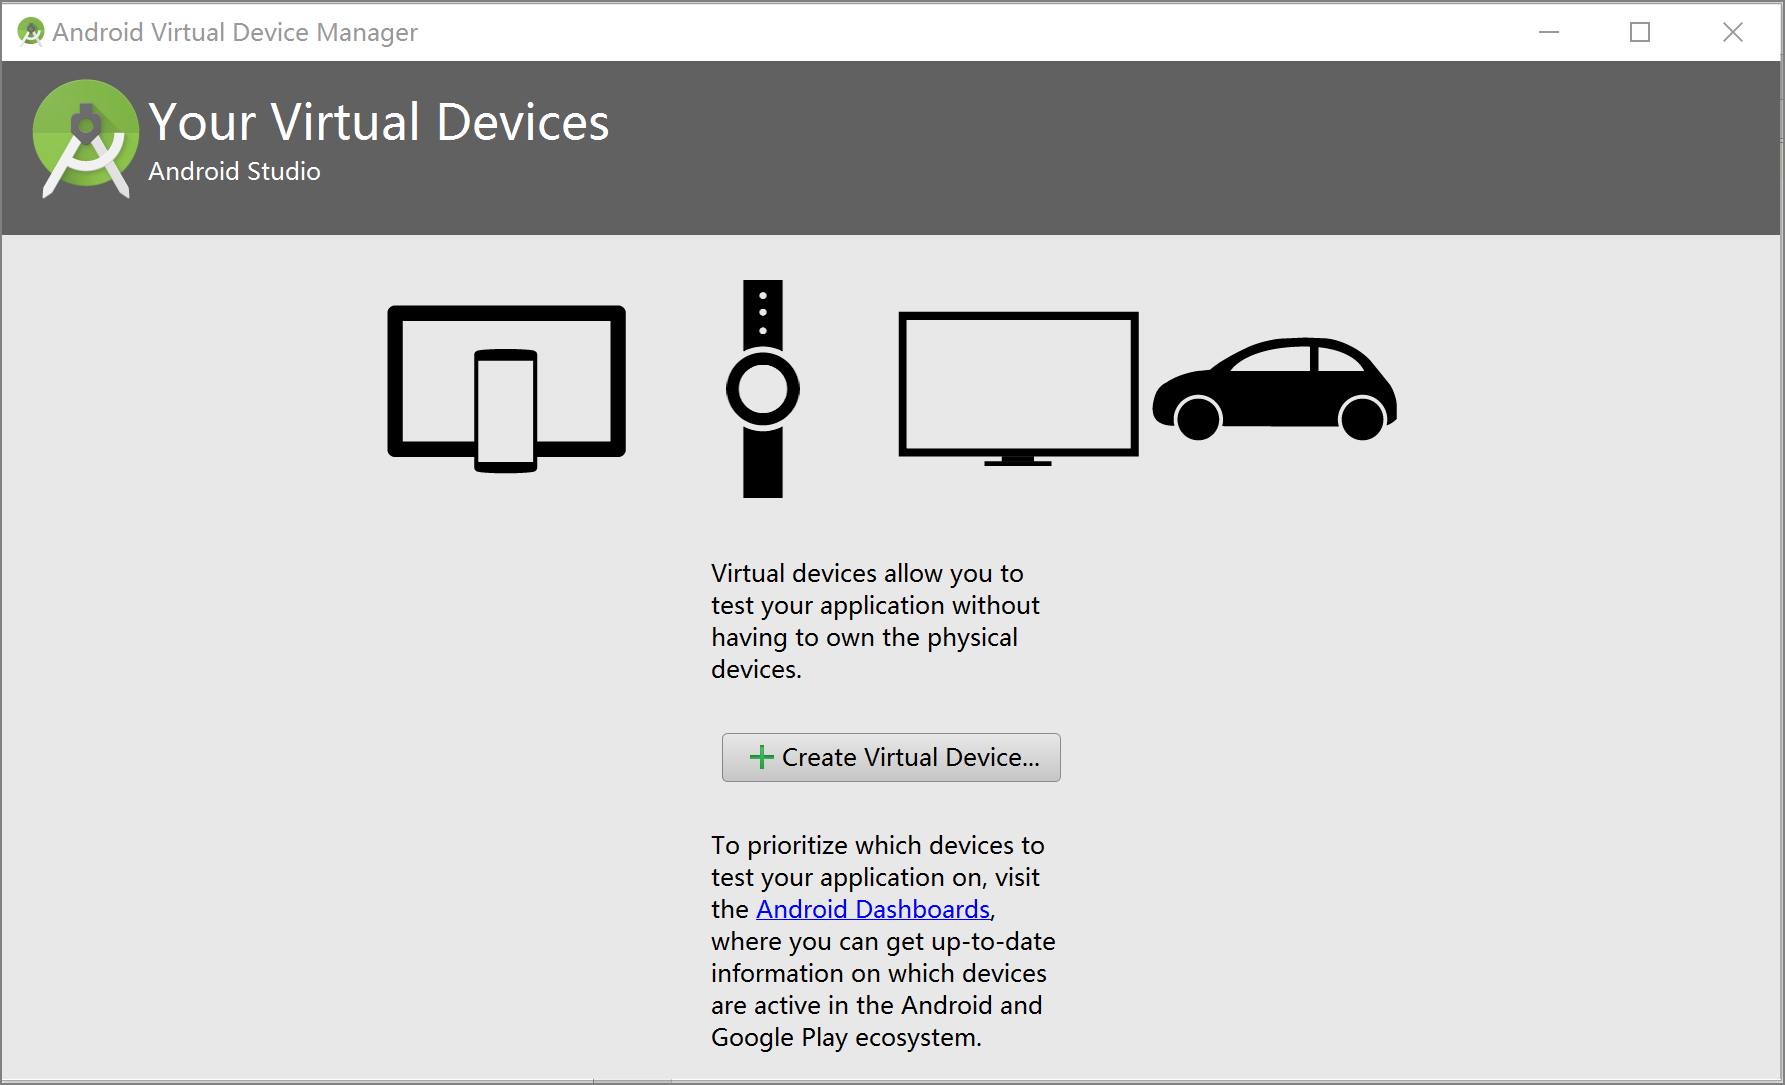The image size is (1785, 1085).
Task: Click the smartwatch wearable icon
Action: point(763,389)
